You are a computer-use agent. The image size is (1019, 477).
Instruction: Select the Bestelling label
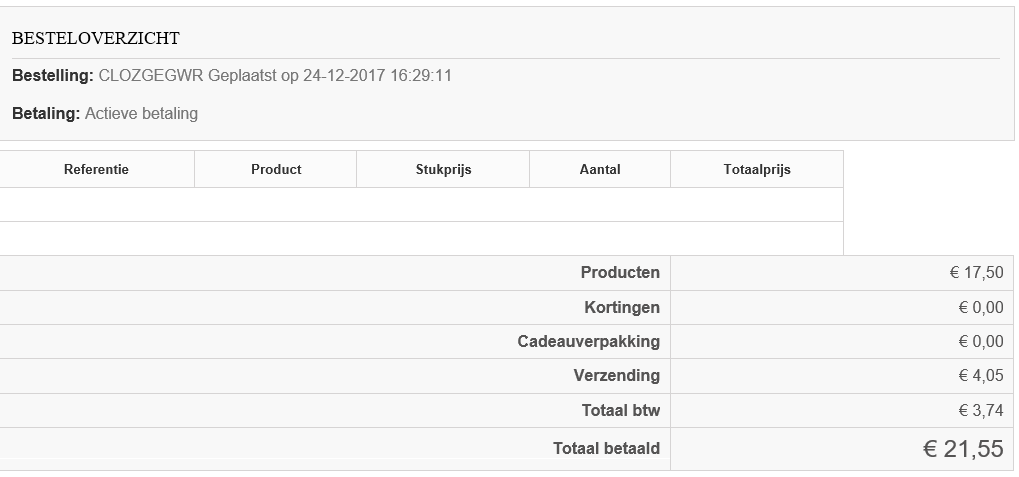pos(52,75)
